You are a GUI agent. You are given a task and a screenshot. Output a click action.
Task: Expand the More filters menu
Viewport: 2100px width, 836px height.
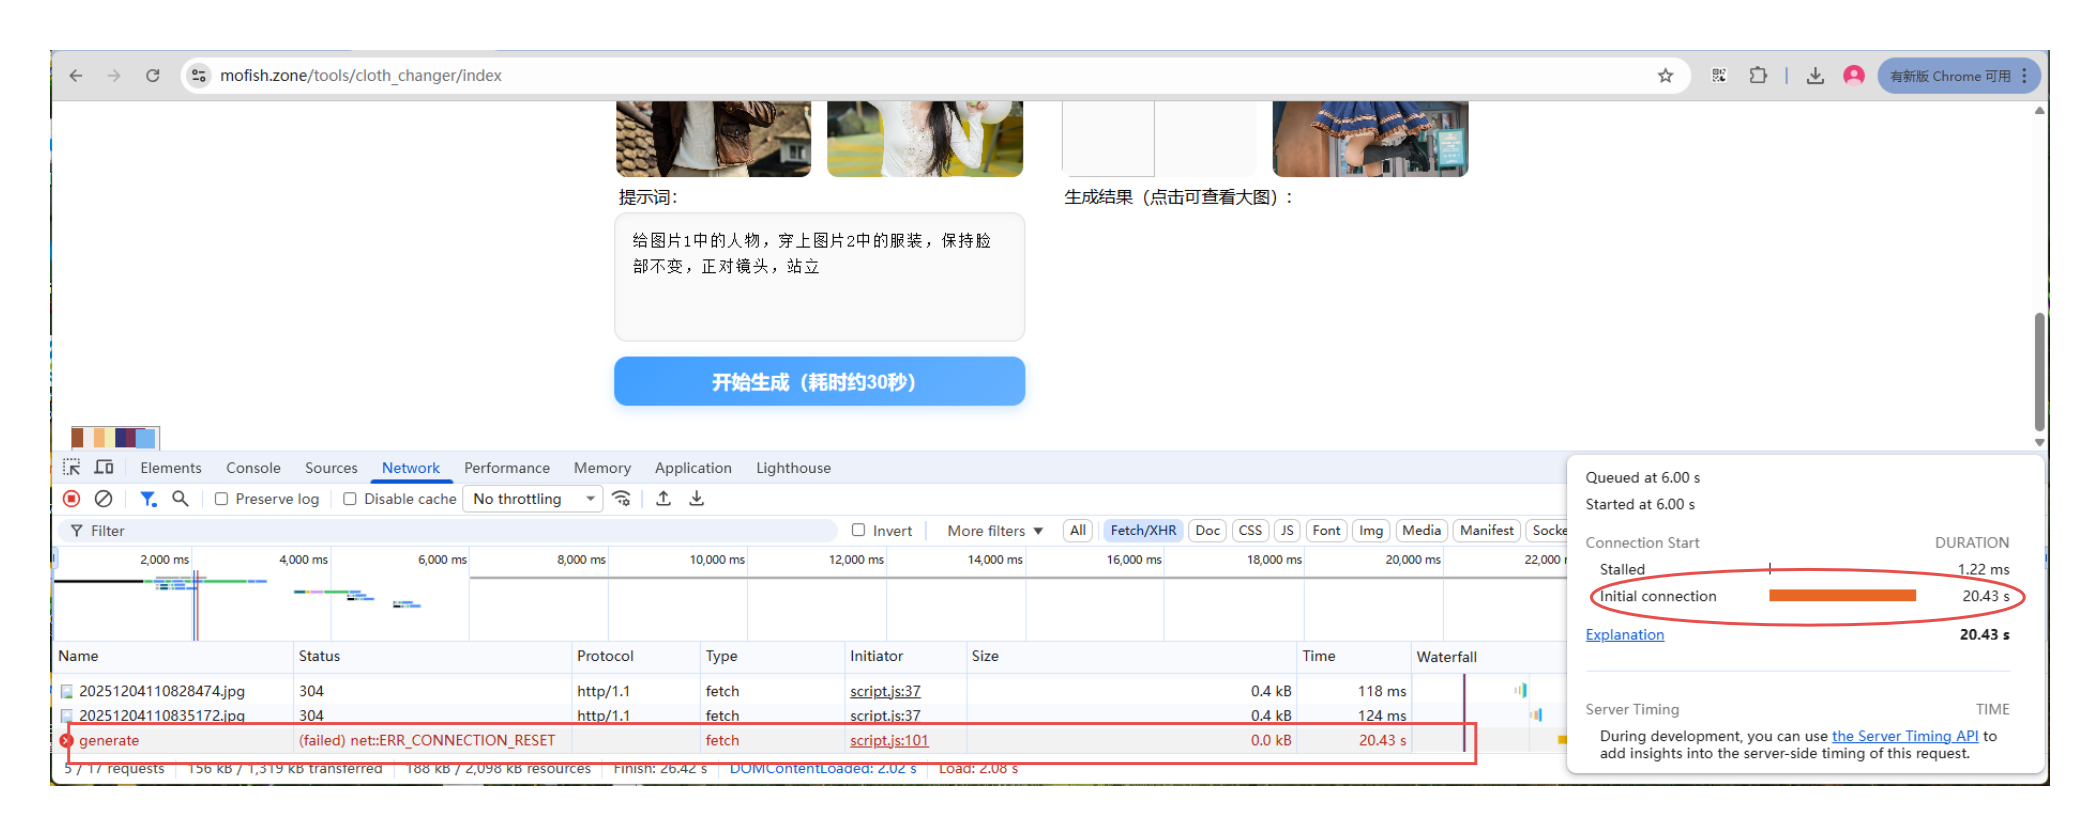(995, 531)
